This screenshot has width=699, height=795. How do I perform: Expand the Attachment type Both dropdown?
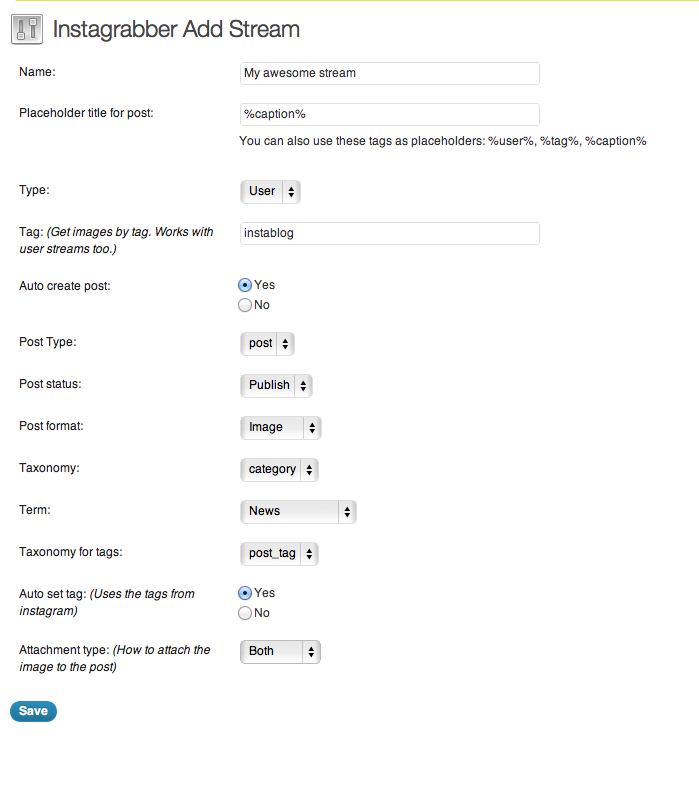(280, 652)
